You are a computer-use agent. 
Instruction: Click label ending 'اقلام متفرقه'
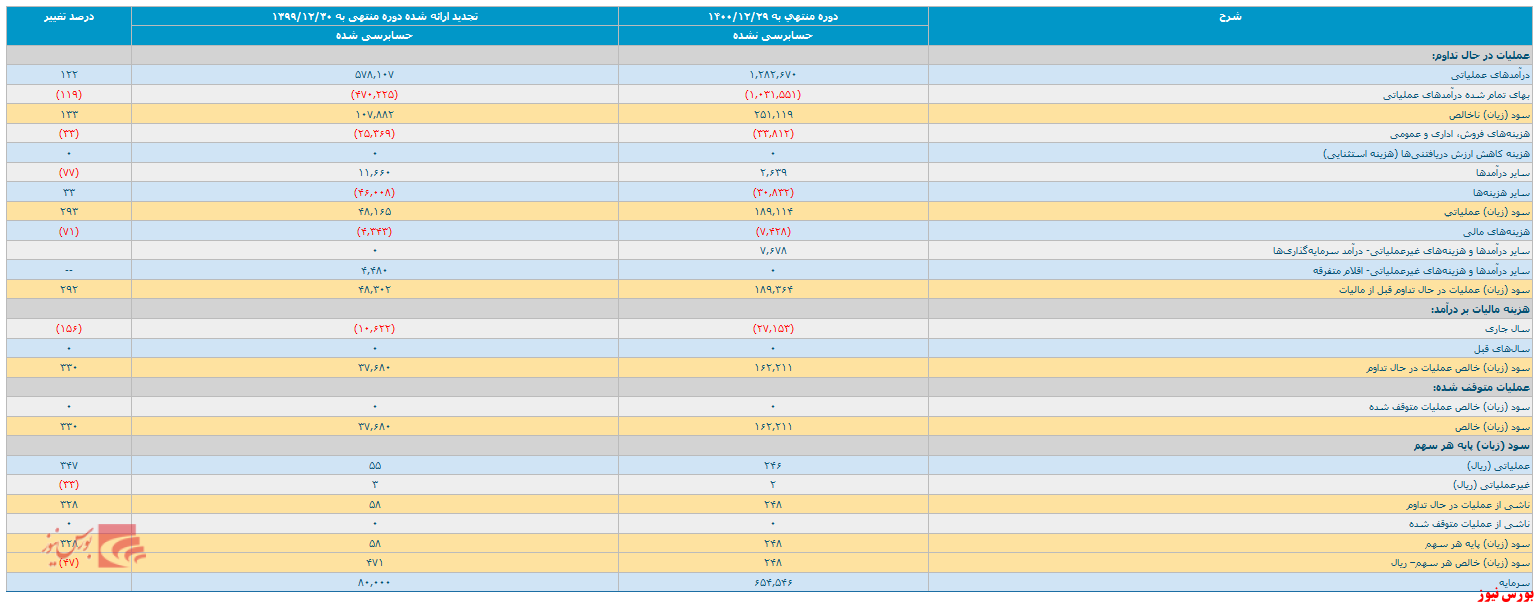(x=1420, y=270)
